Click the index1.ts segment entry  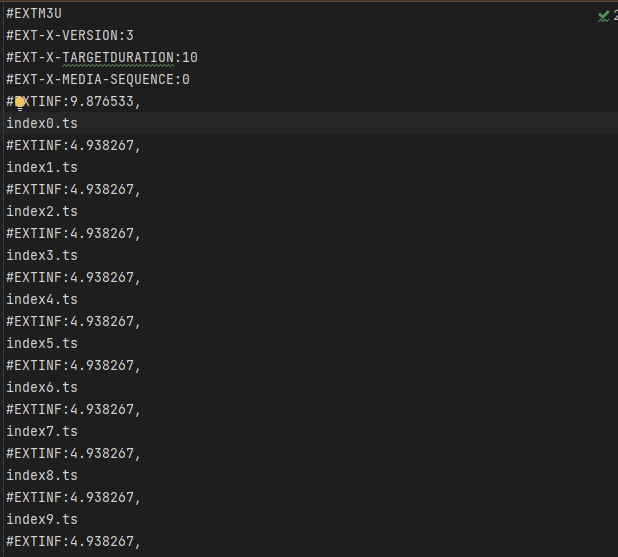click(x=42, y=168)
